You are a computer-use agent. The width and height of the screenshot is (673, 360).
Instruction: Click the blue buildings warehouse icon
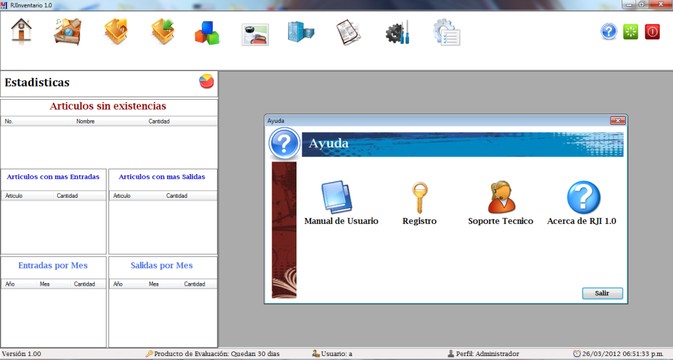click(x=301, y=32)
